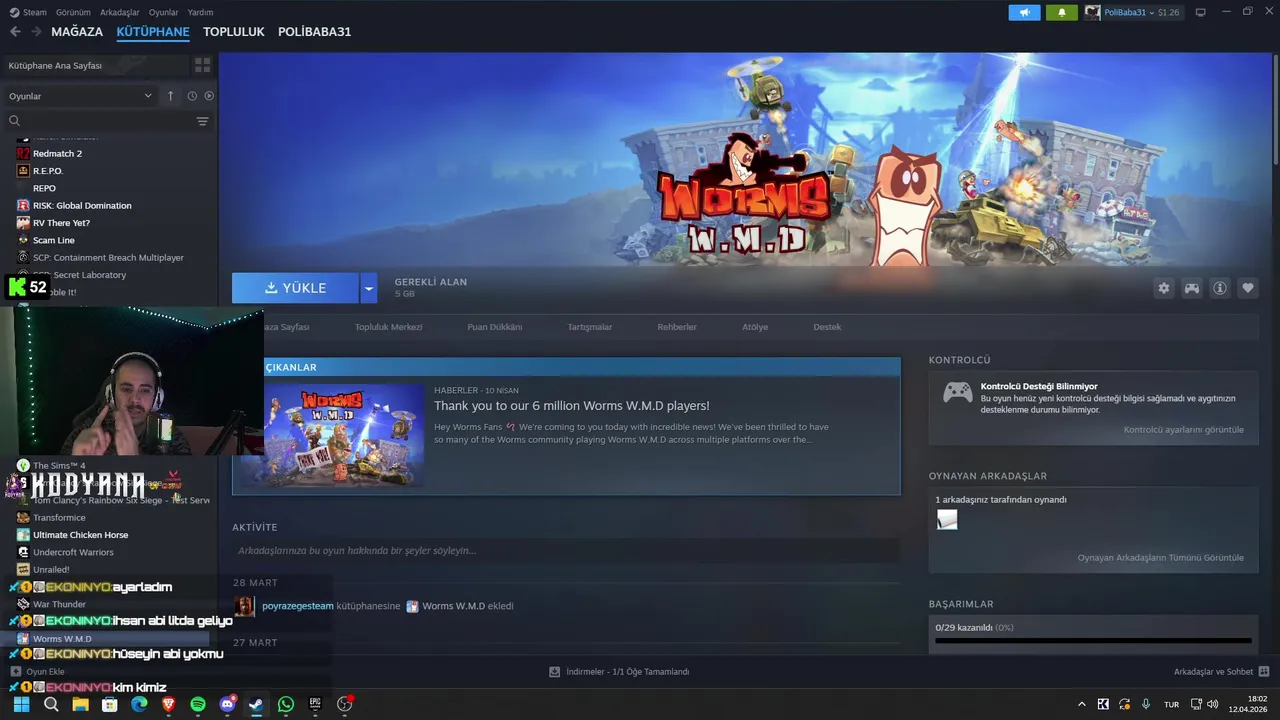
Task: Click poyrazegesteam avatar in activity feed
Action: tap(244, 606)
